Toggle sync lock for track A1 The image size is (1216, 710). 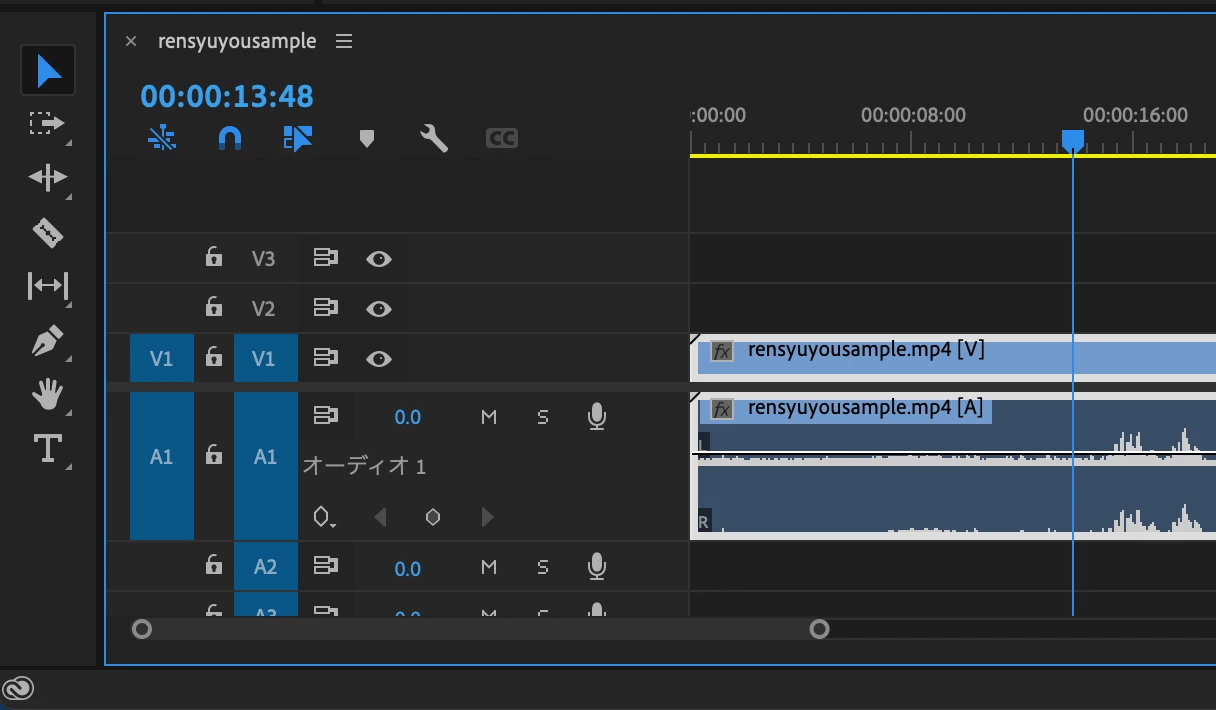coord(325,415)
